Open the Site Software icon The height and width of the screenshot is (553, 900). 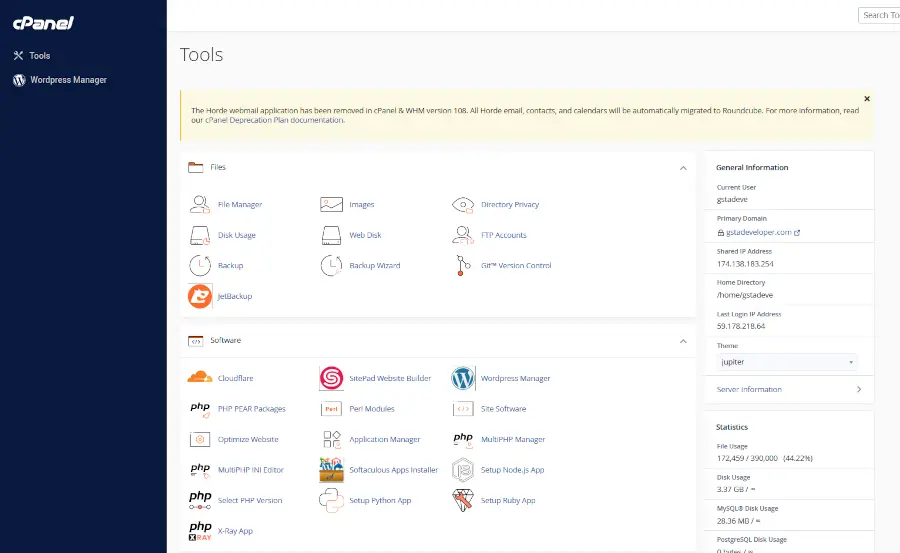pyautogui.click(x=463, y=409)
